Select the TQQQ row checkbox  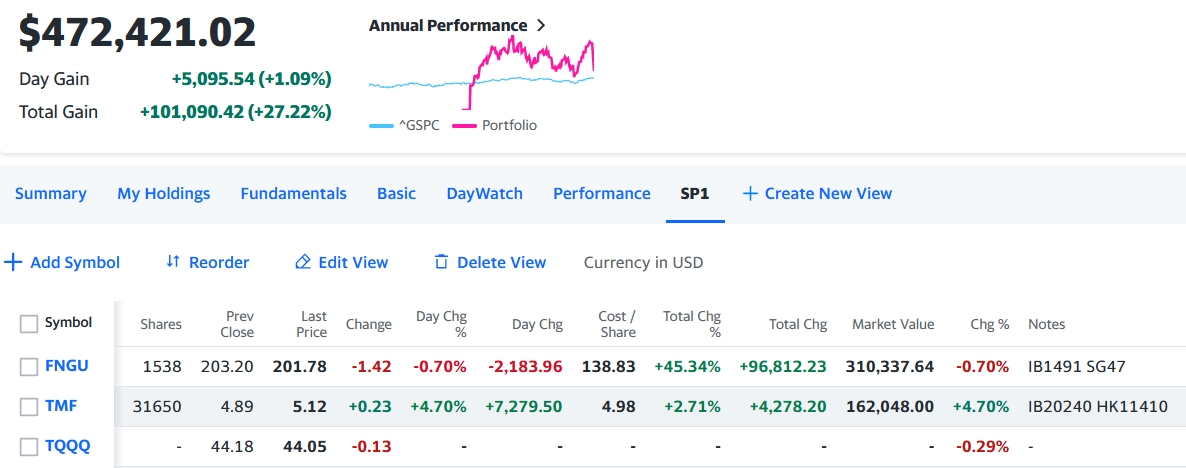[x=30, y=446]
